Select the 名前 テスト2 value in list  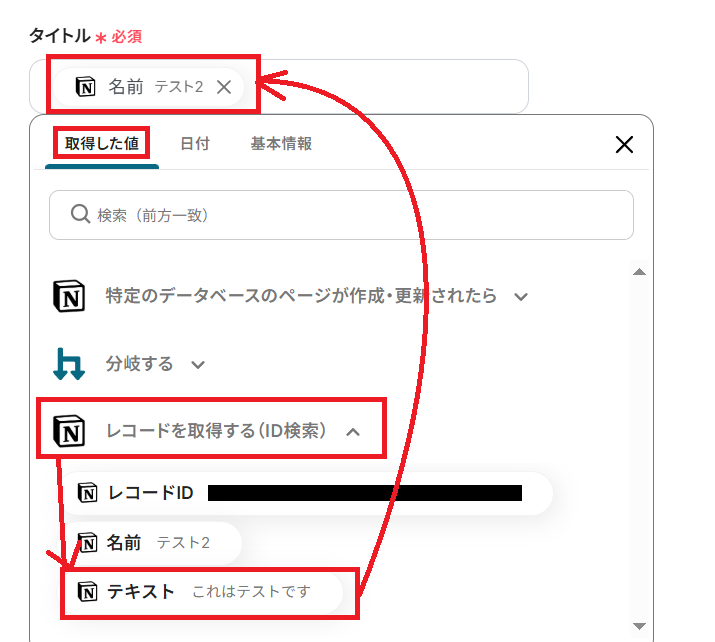(150, 543)
